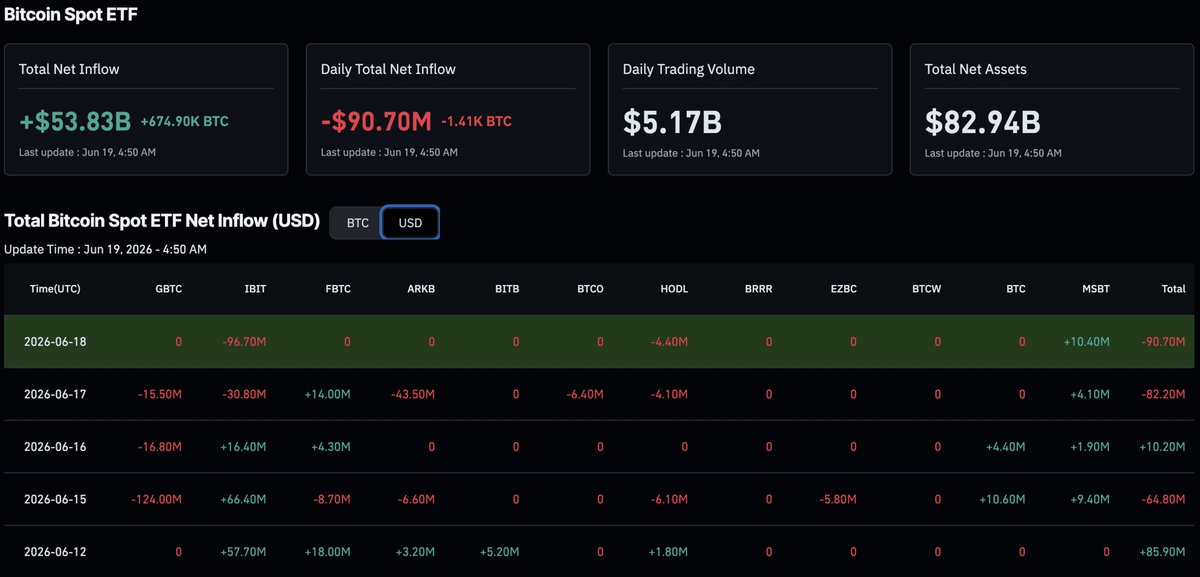Click the HODL column header
This screenshot has height=577, width=1200.
[674, 289]
